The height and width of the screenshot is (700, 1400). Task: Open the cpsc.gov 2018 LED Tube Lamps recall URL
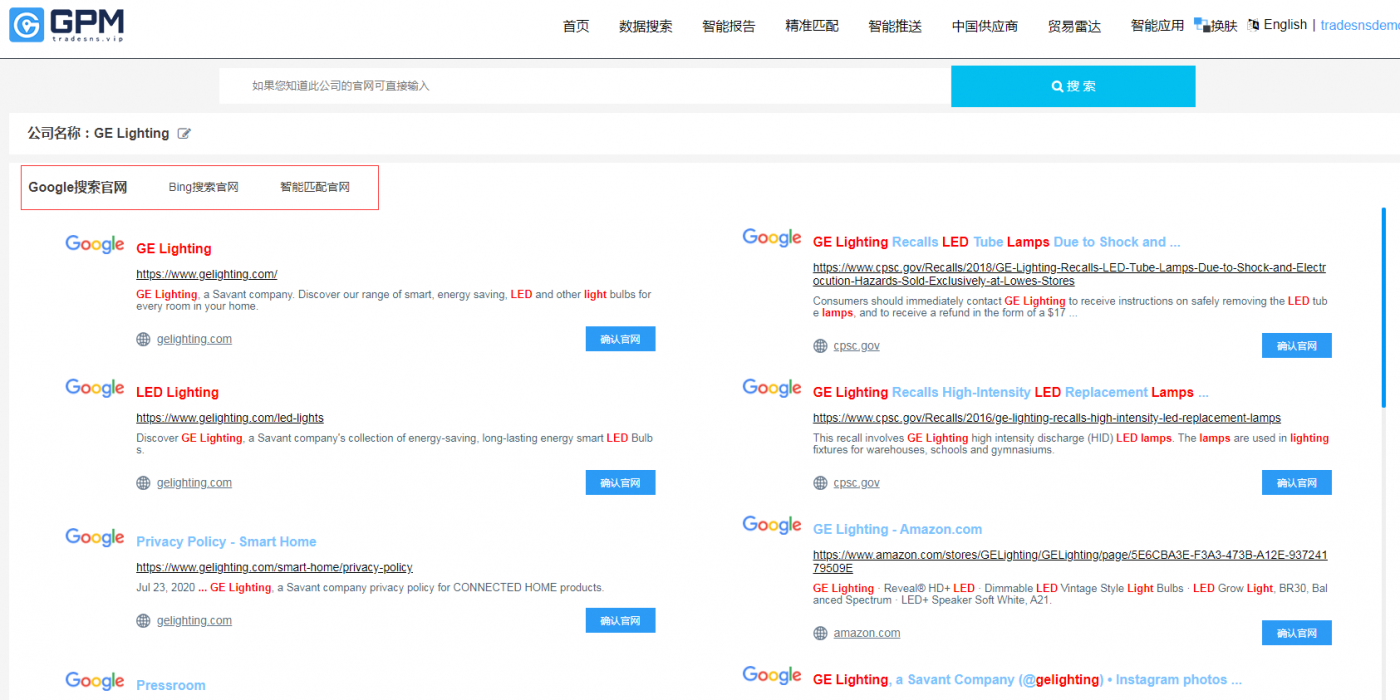point(1069,274)
